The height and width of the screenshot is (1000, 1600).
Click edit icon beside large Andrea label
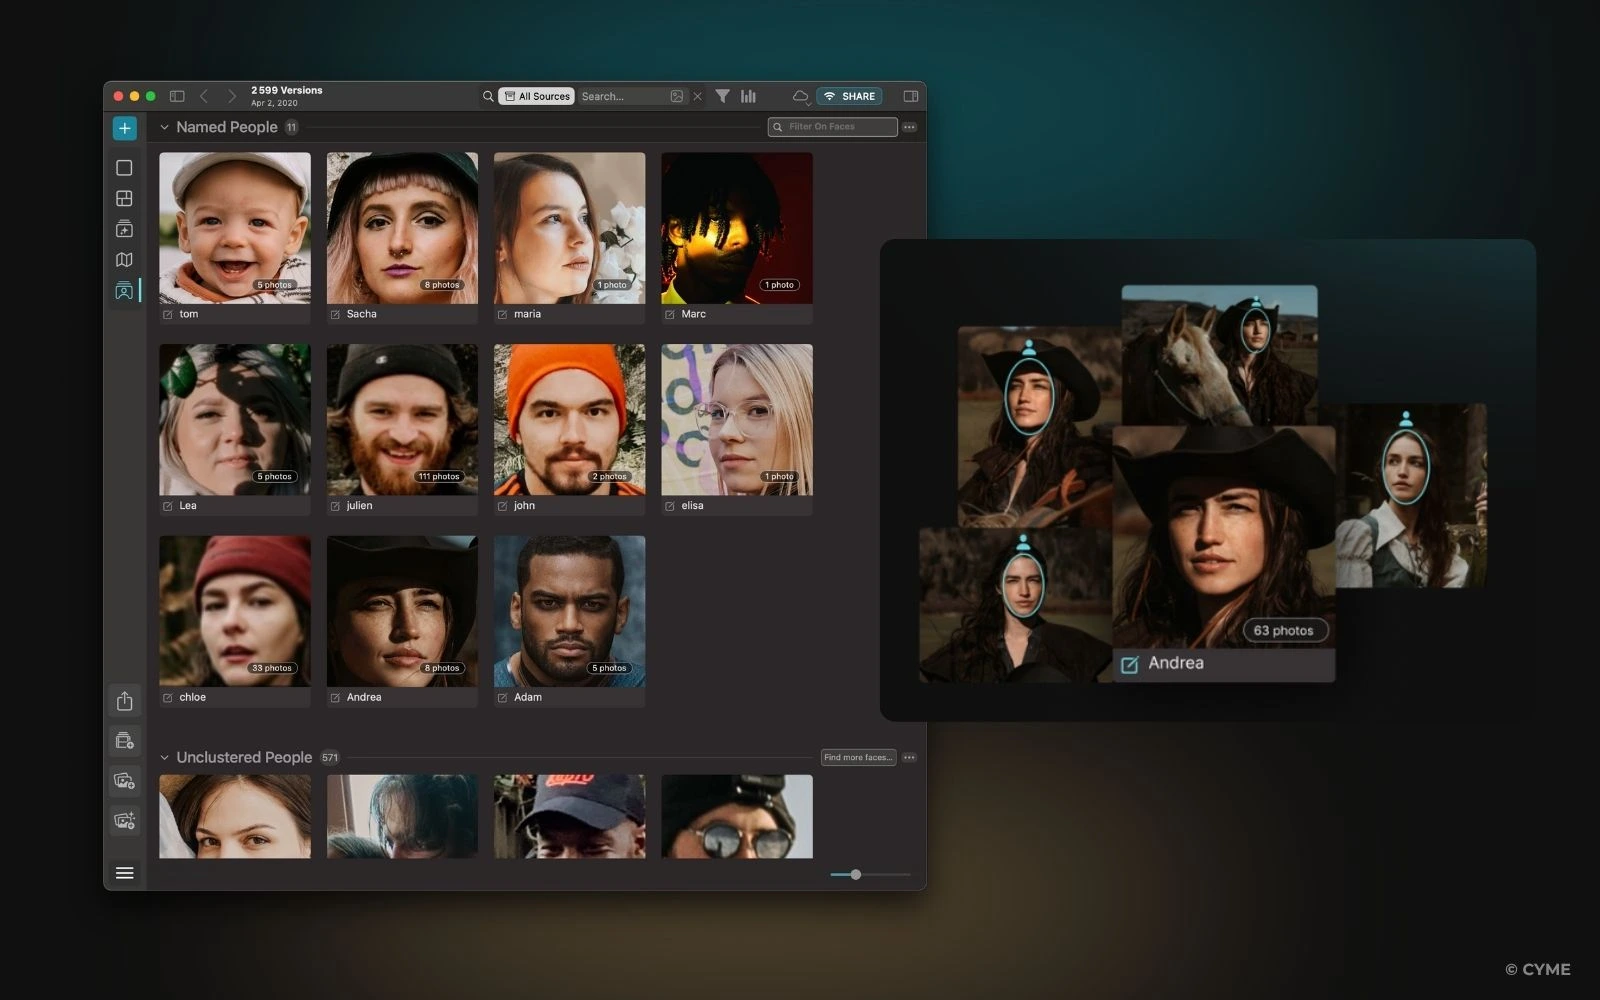pyautogui.click(x=1130, y=664)
